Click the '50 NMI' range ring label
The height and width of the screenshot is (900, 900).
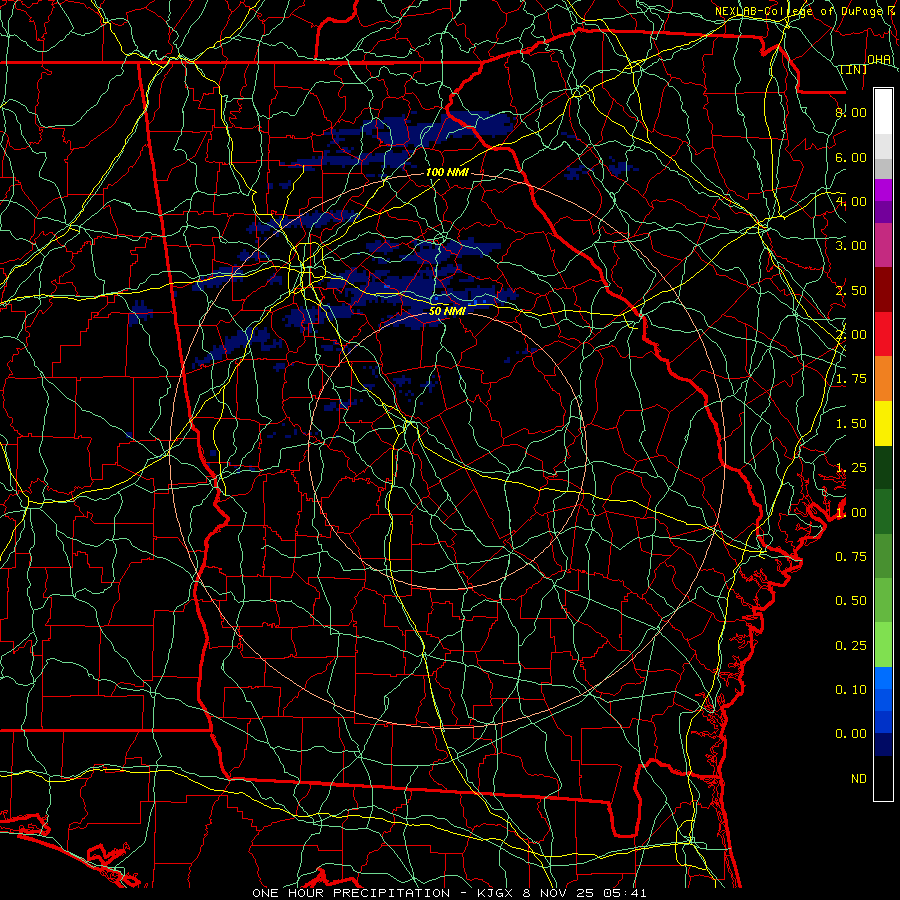(x=447, y=311)
